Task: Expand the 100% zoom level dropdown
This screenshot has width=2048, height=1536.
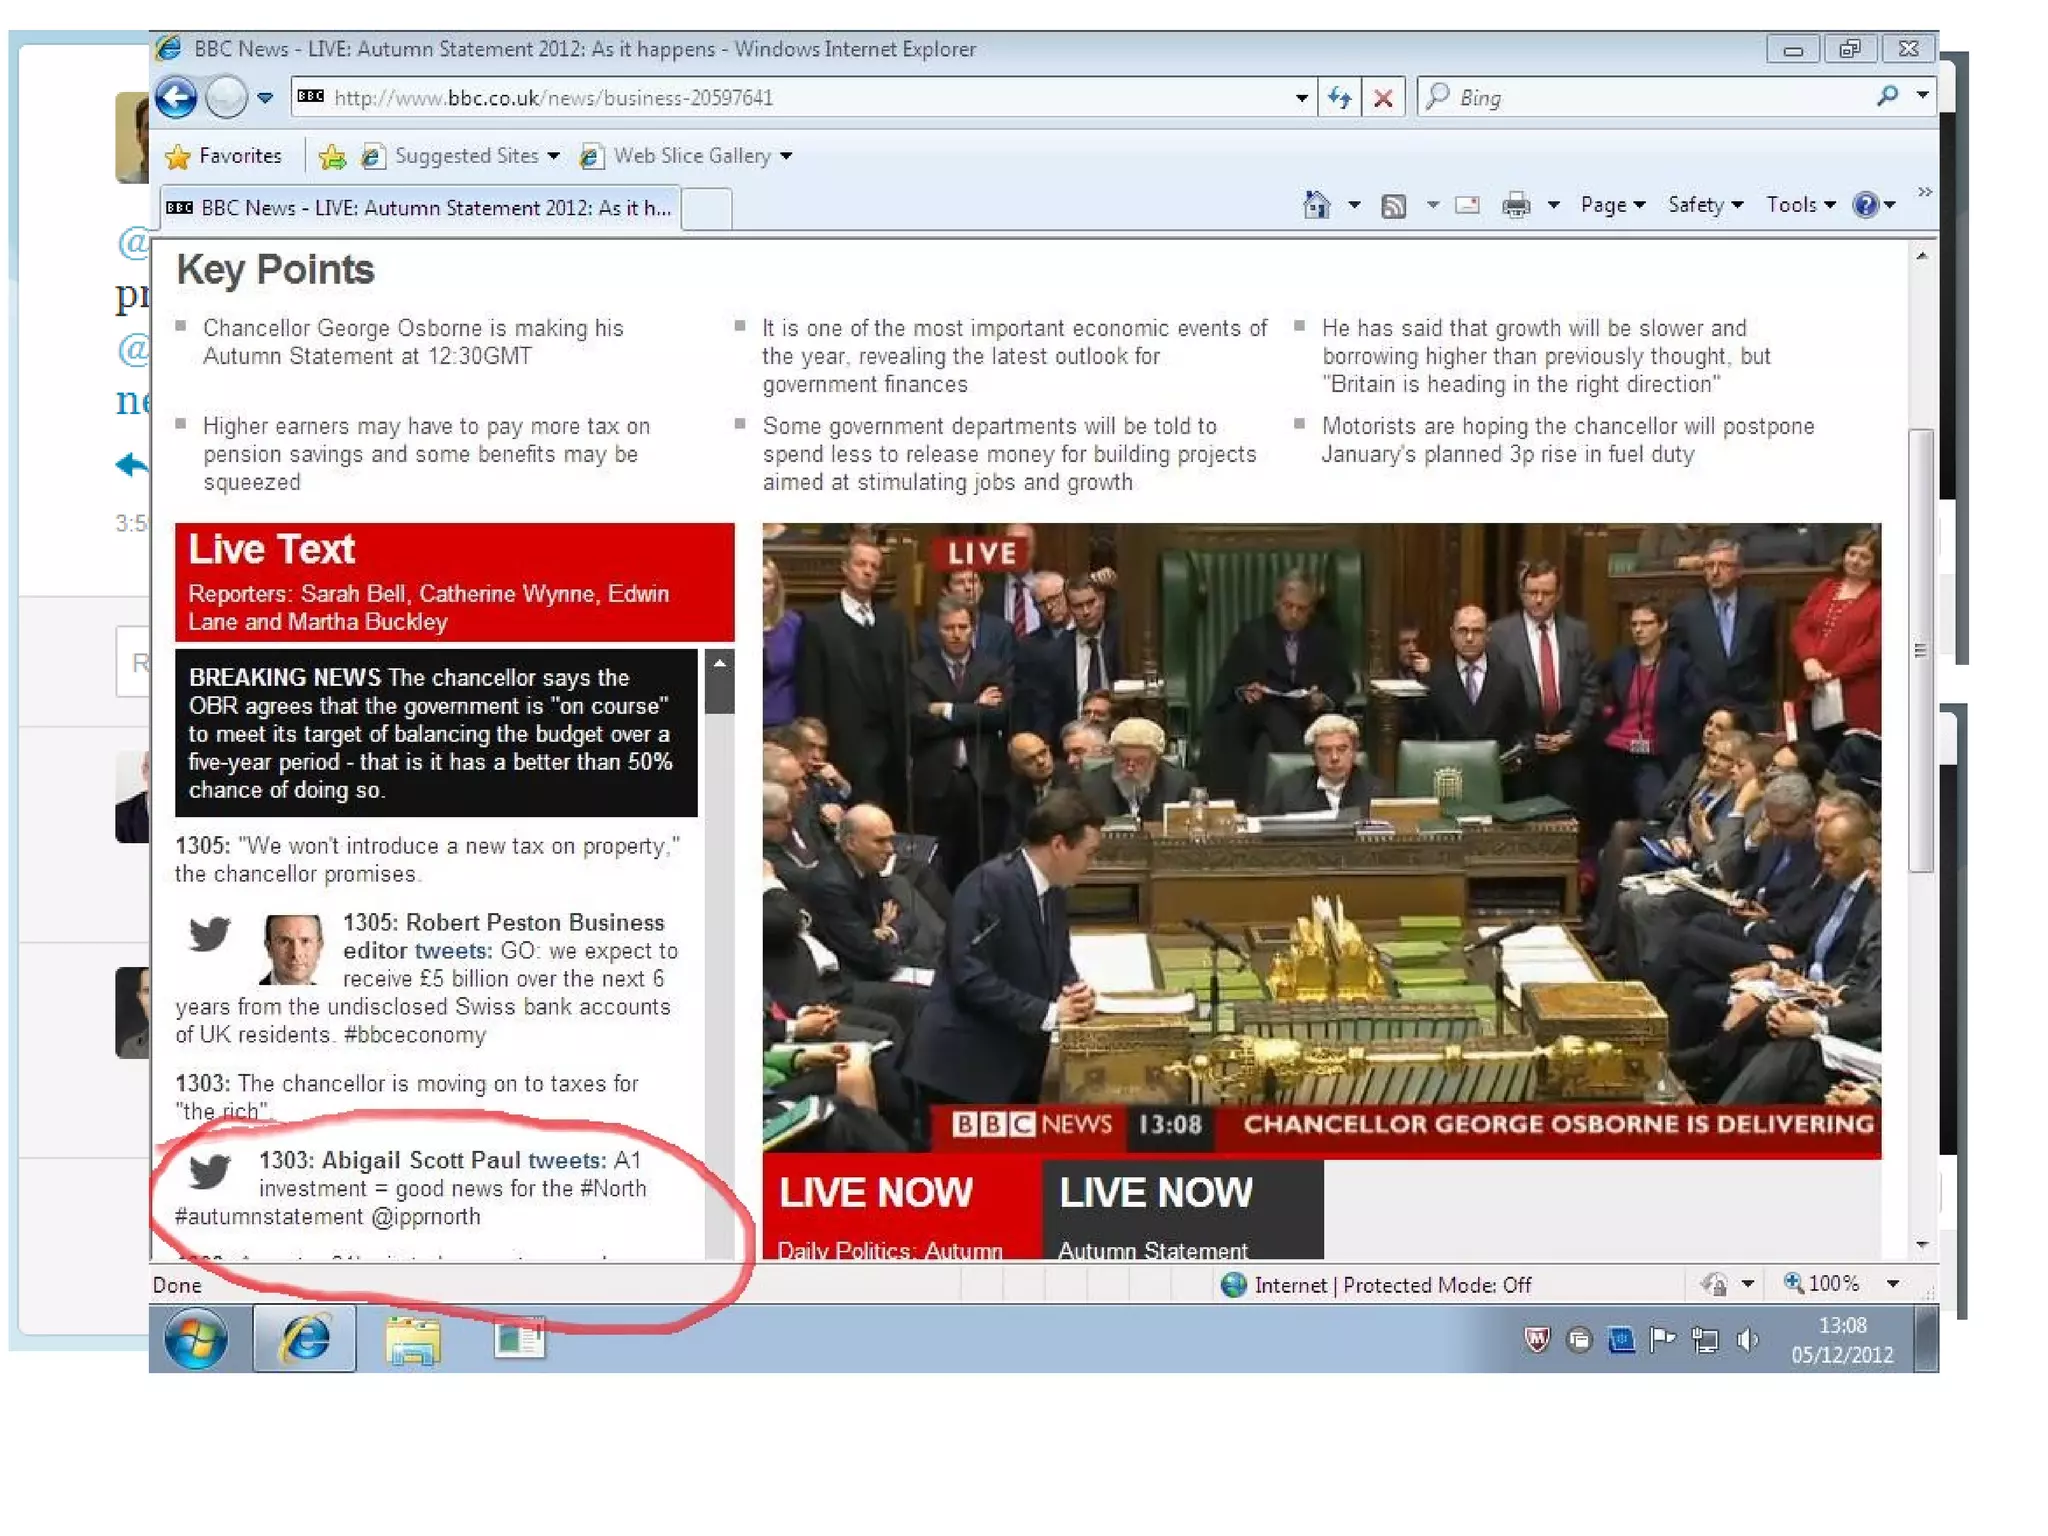Action: click(x=1892, y=1284)
